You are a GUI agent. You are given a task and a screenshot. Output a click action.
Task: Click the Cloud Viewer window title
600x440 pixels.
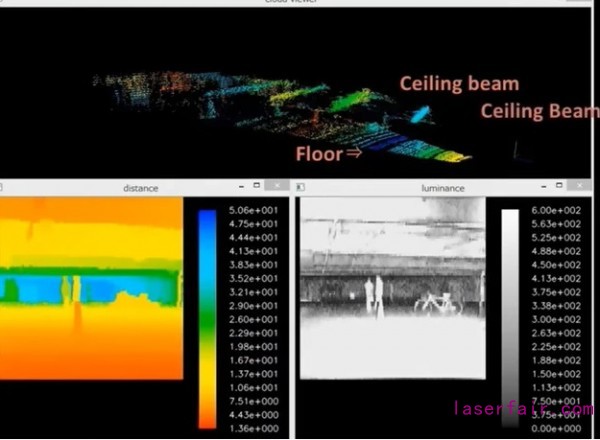(300, 3)
